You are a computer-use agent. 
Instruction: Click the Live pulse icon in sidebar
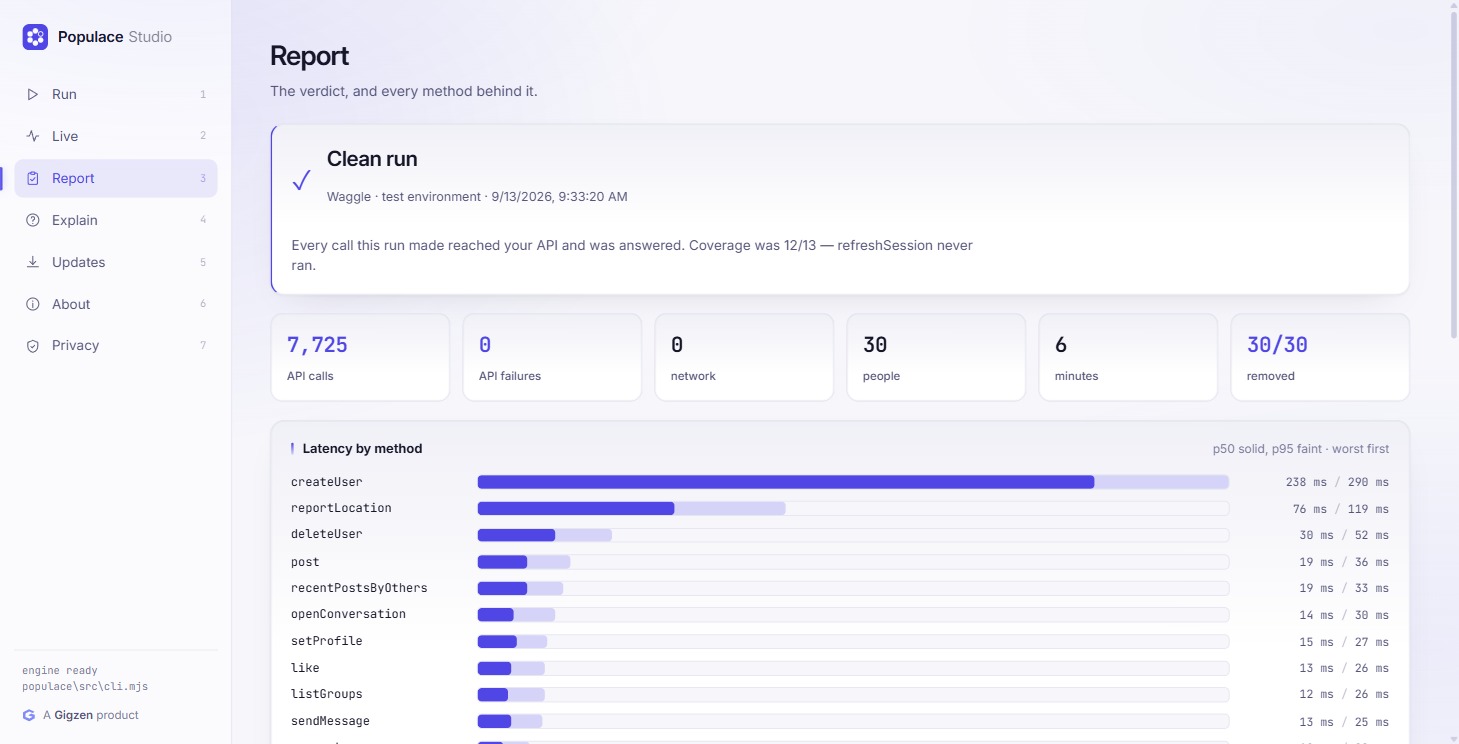(x=33, y=136)
